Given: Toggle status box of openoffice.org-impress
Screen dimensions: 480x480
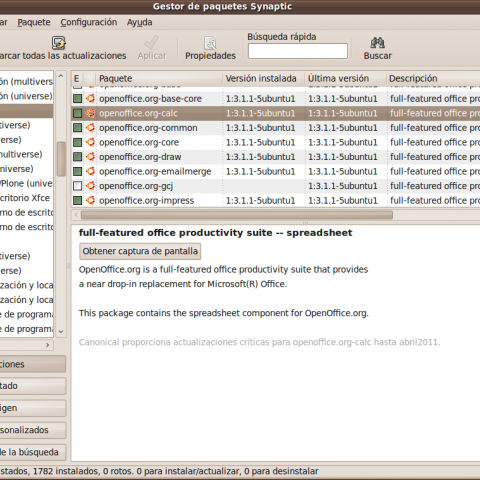Looking at the screenshot, I should (78, 200).
